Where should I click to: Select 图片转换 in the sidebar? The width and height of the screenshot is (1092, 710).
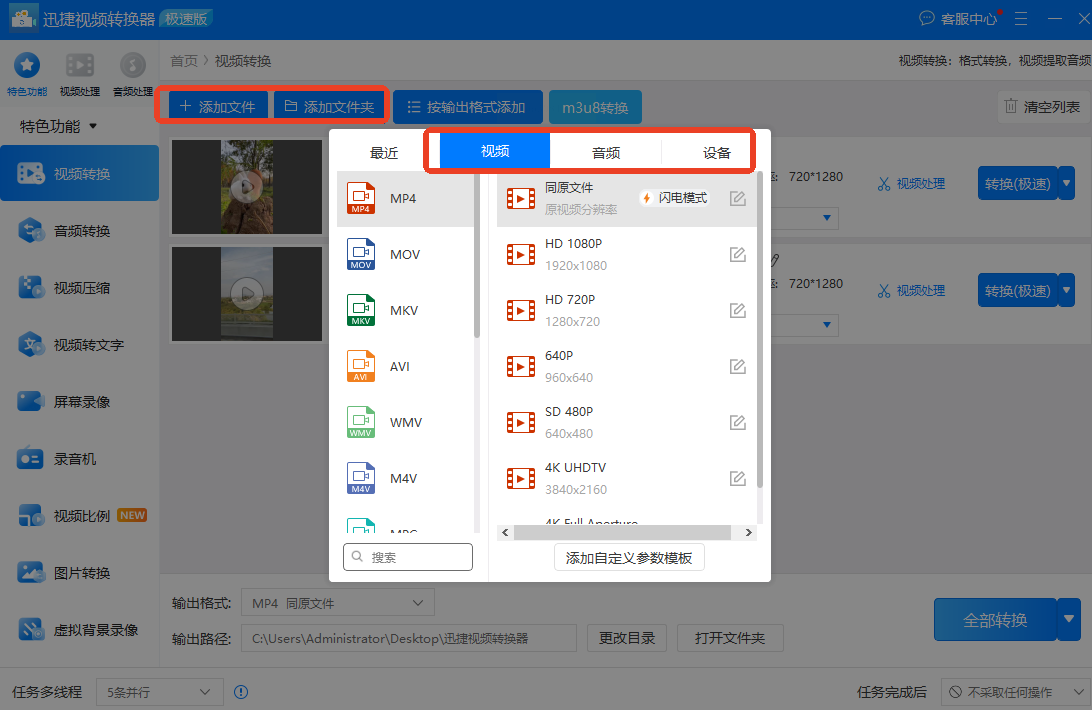(79, 573)
